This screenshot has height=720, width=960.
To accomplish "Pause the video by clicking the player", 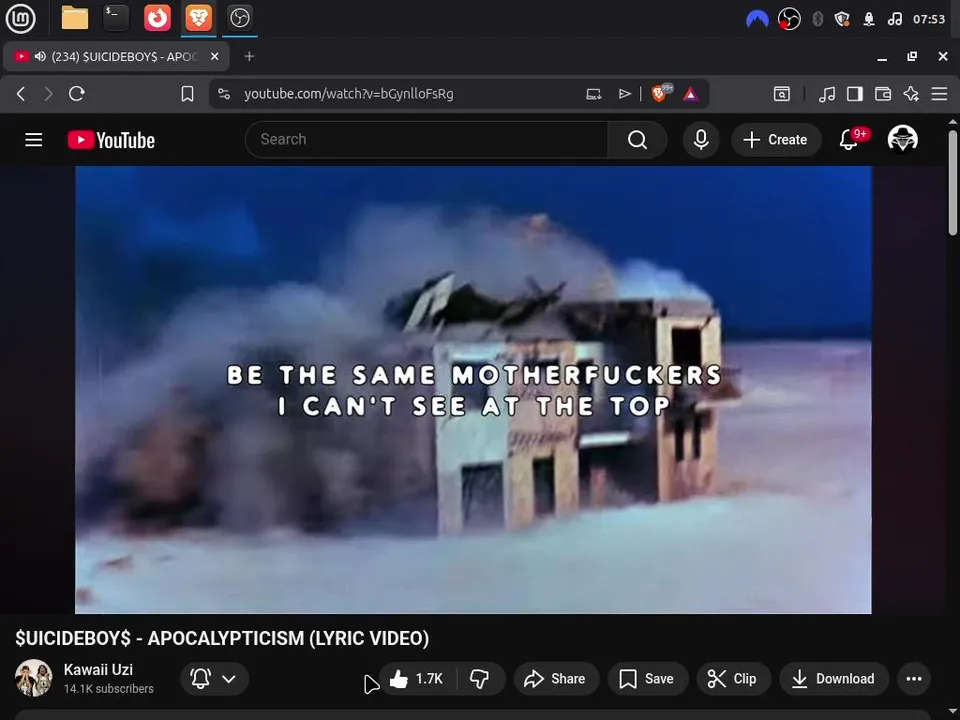I will (x=473, y=389).
